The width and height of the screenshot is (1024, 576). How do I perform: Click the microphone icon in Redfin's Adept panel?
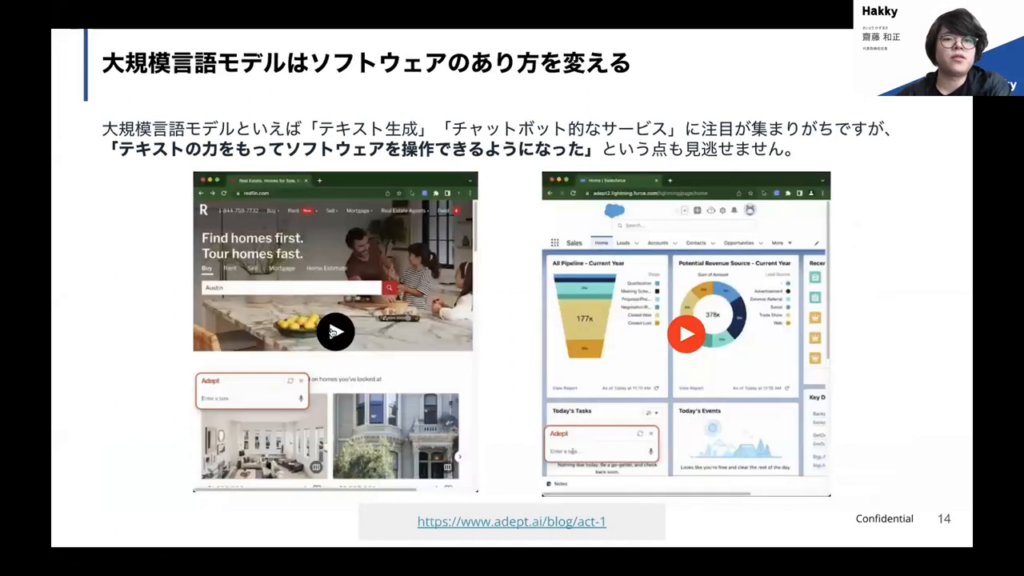[x=301, y=398]
